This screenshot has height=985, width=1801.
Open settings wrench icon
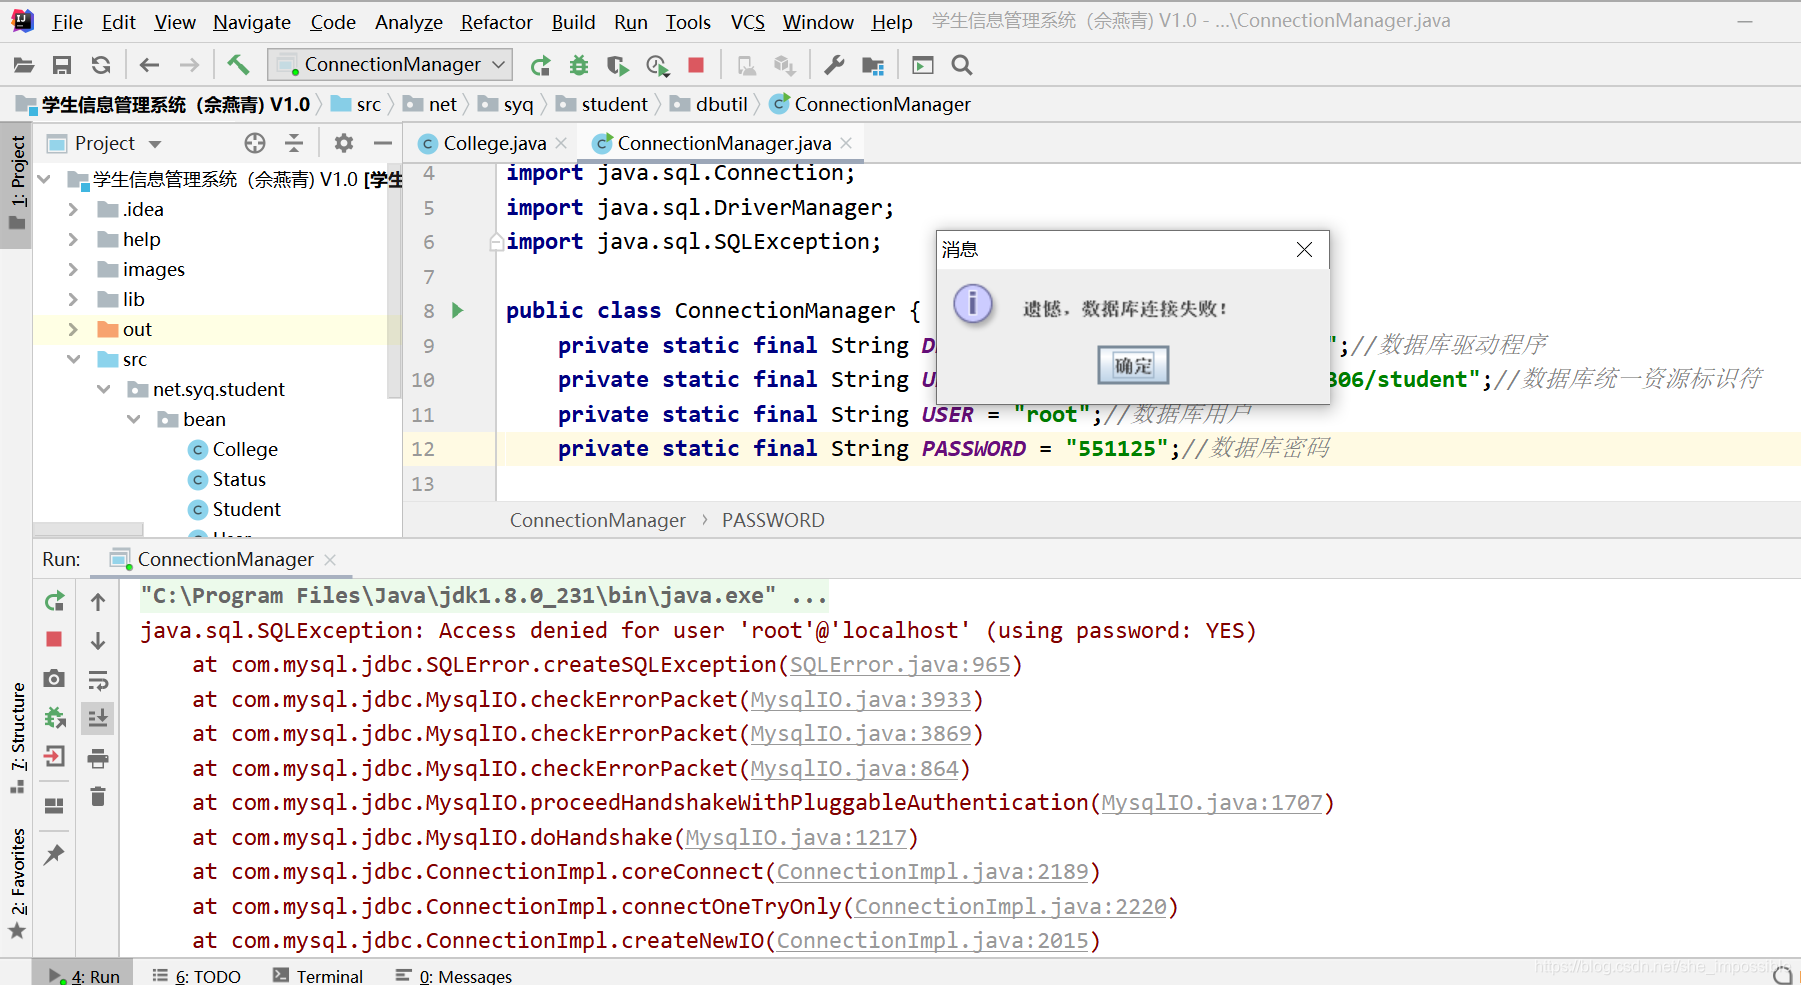(834, 65)
